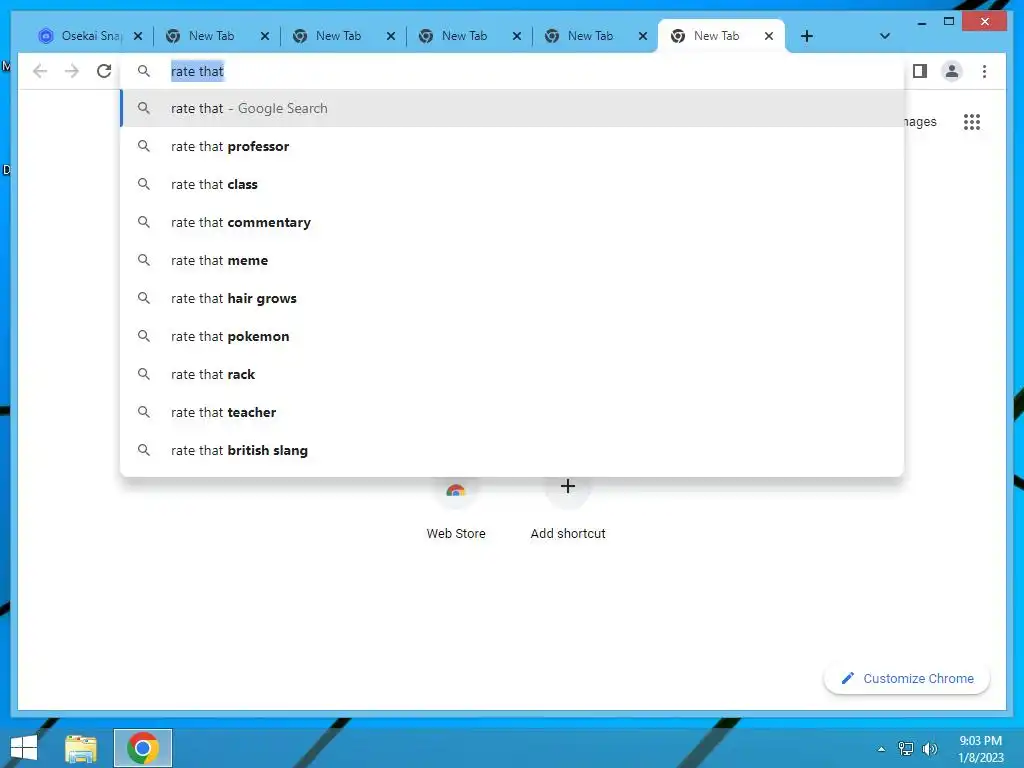Select 'rate that commentary' suggestion

click(513, 222)
